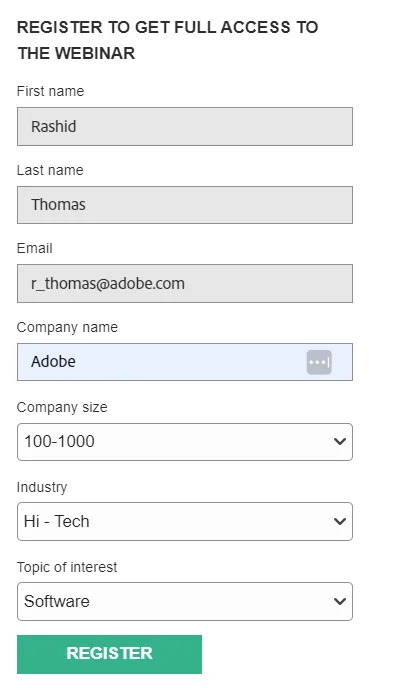Click the Last name field containing Thomas
The width and height of the screenshot is (393, 694).
[185, 205]
